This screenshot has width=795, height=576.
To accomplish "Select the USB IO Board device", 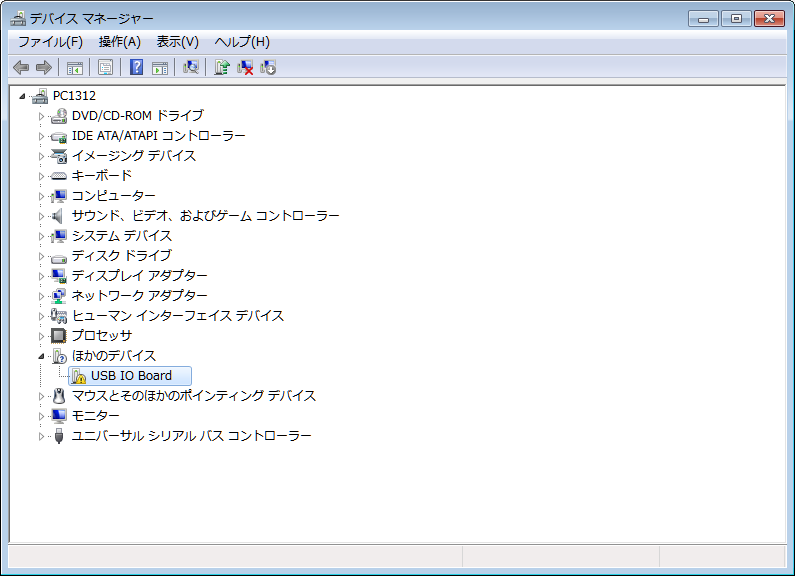I will [x=131, y=376].
